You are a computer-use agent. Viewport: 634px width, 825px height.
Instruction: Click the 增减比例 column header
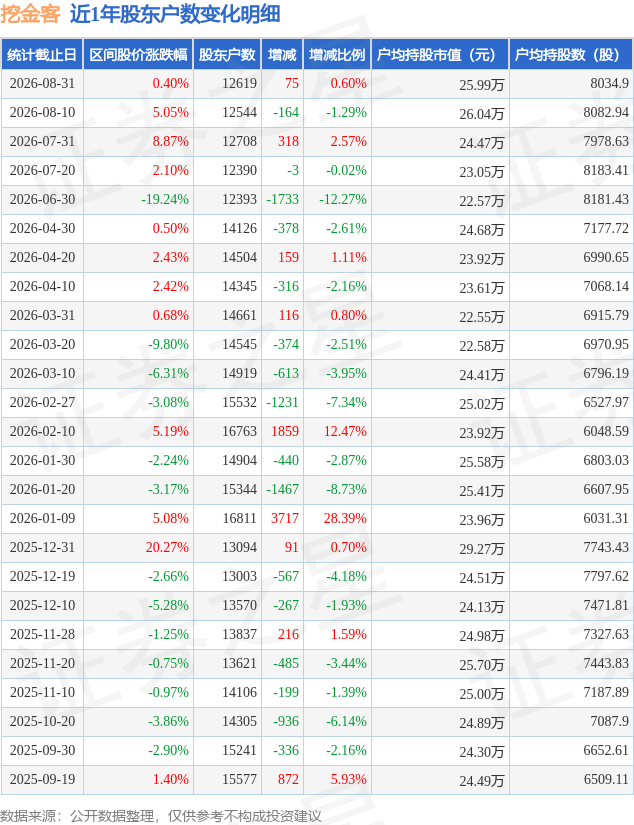(x=337, y=55)
